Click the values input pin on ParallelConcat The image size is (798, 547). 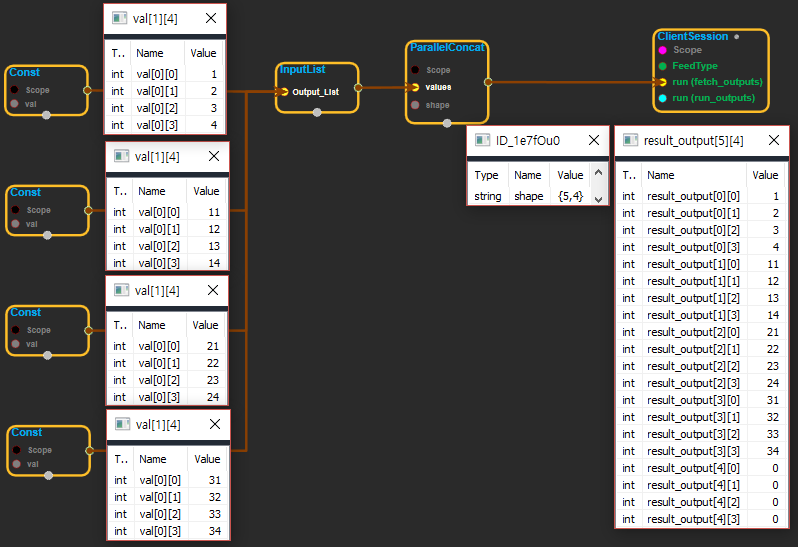click(415, 87)
